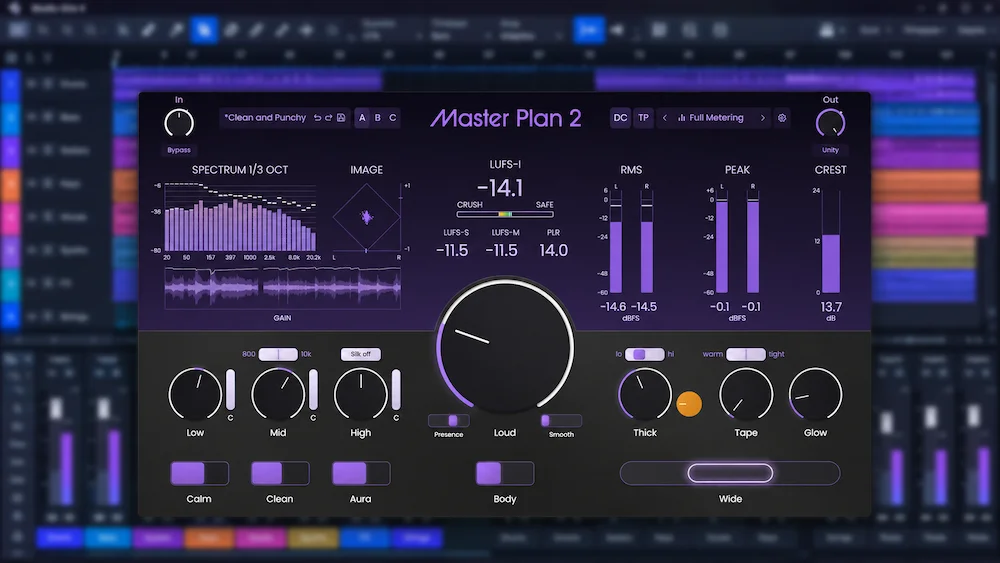The width and height of the screenshot is (1000, 563).
Task: Toggle the TP true peak button
Action: point(643,118)
